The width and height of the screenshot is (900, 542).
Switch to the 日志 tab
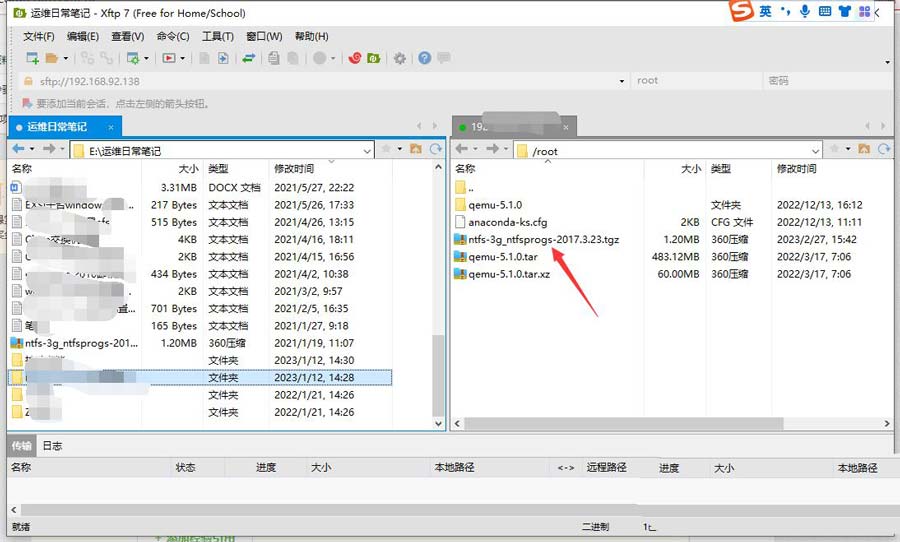click(52, 446)
